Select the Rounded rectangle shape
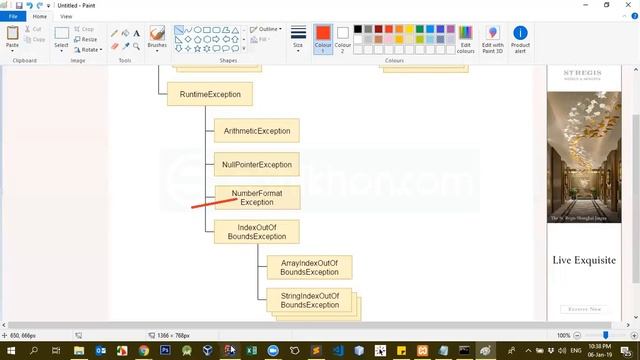The image size is (640, 360). coord(216,30)
